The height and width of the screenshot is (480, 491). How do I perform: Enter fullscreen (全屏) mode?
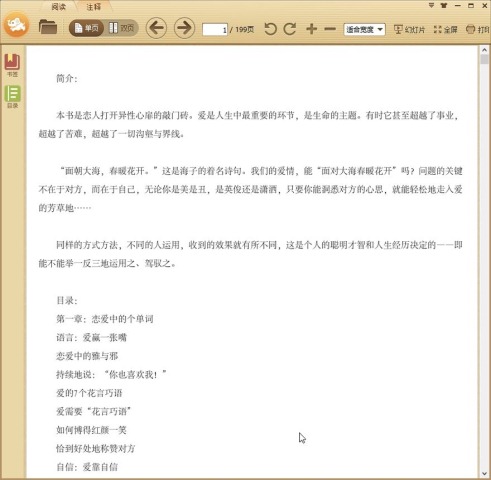[445, 29]
